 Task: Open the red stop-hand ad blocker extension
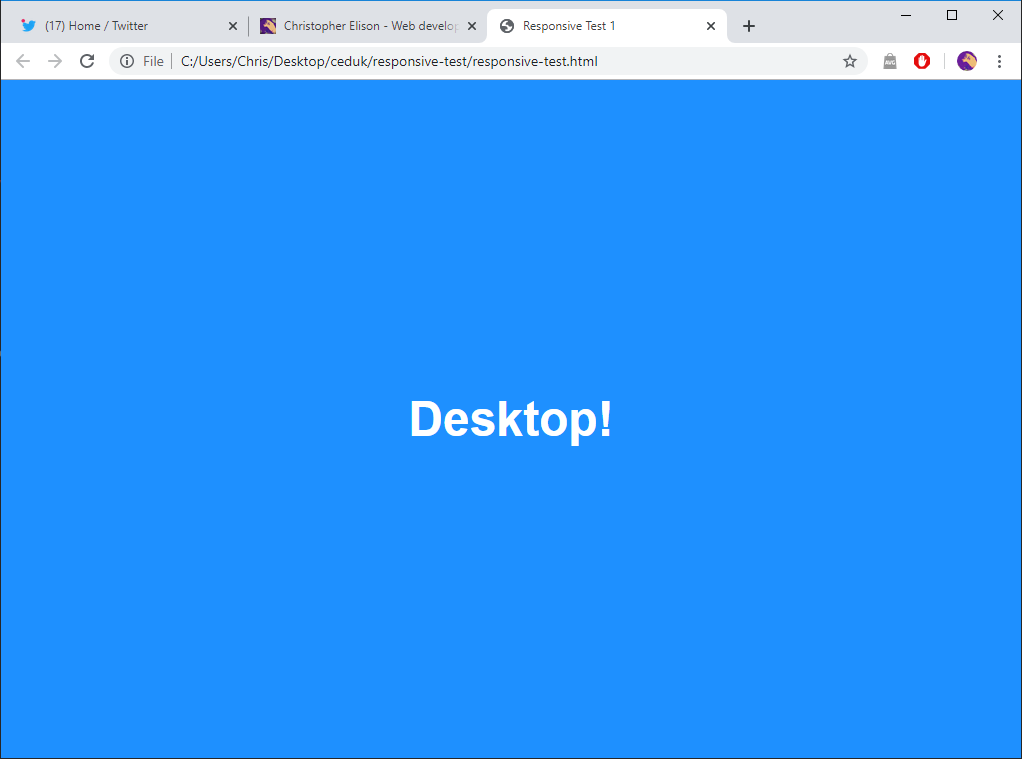click(x=922, y=61)
